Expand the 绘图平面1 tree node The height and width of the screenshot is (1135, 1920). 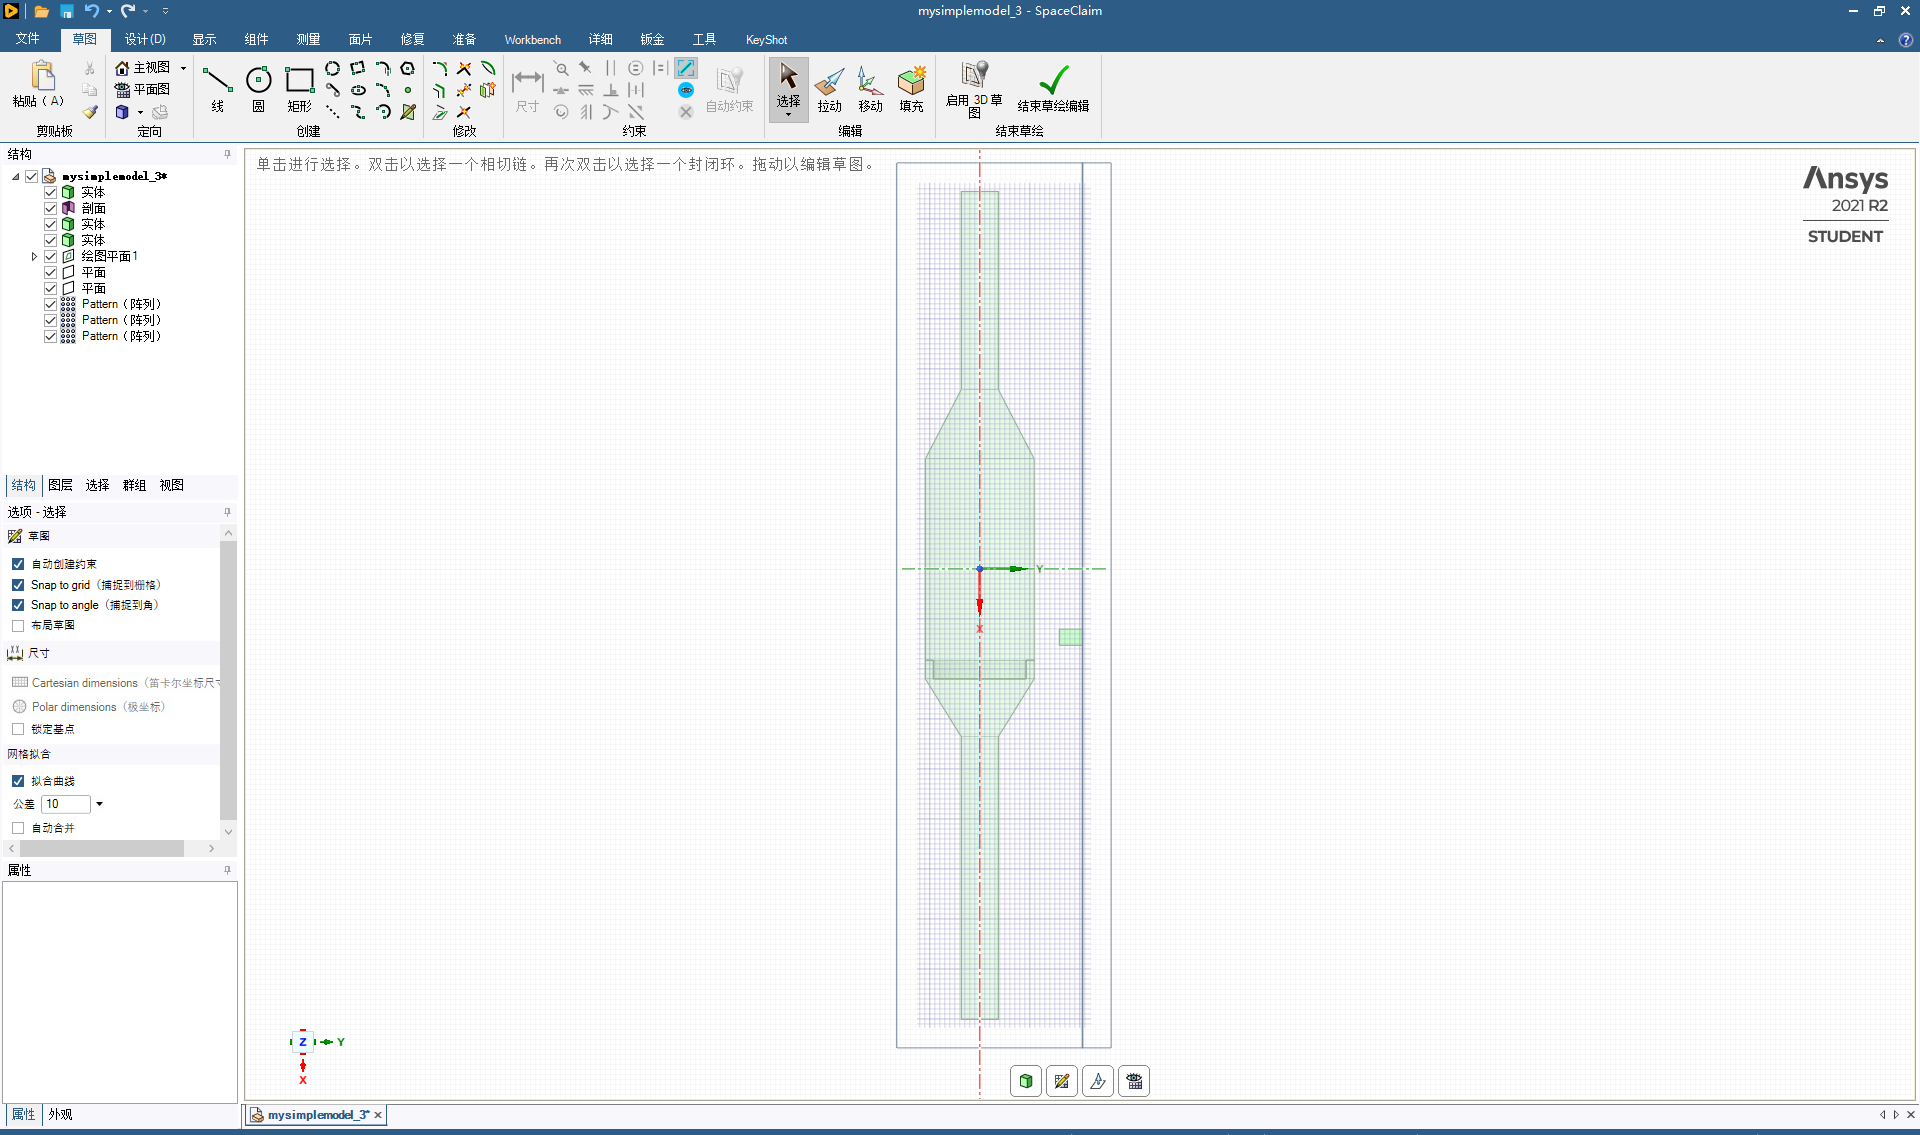pos(34,256)
